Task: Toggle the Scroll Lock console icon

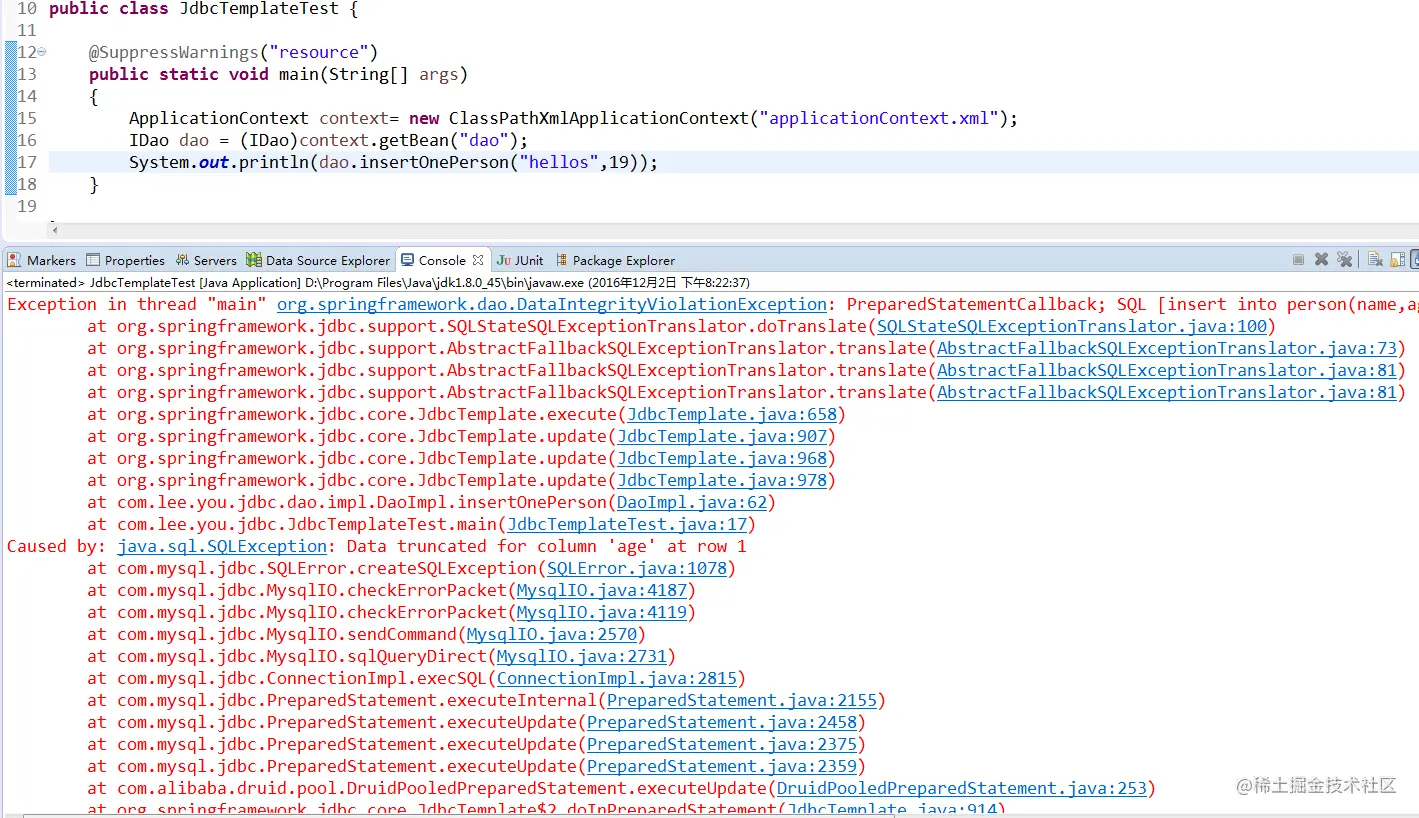Action: [1397, 260]
